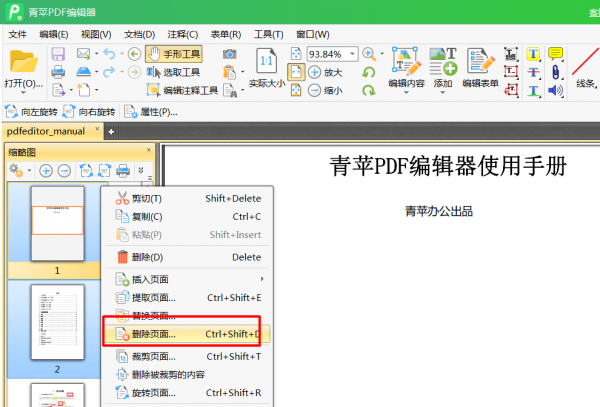Click the strikethrough T icon
The height and width of the screenshot is (407, 600).
point(533,72)
